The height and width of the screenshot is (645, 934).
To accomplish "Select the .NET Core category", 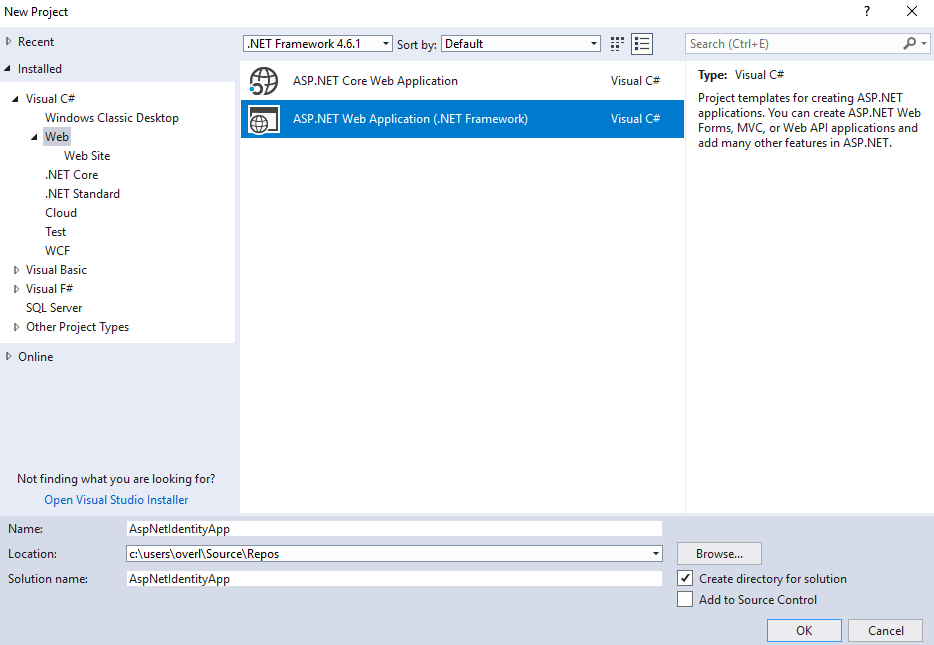I will tap(71, 175).
